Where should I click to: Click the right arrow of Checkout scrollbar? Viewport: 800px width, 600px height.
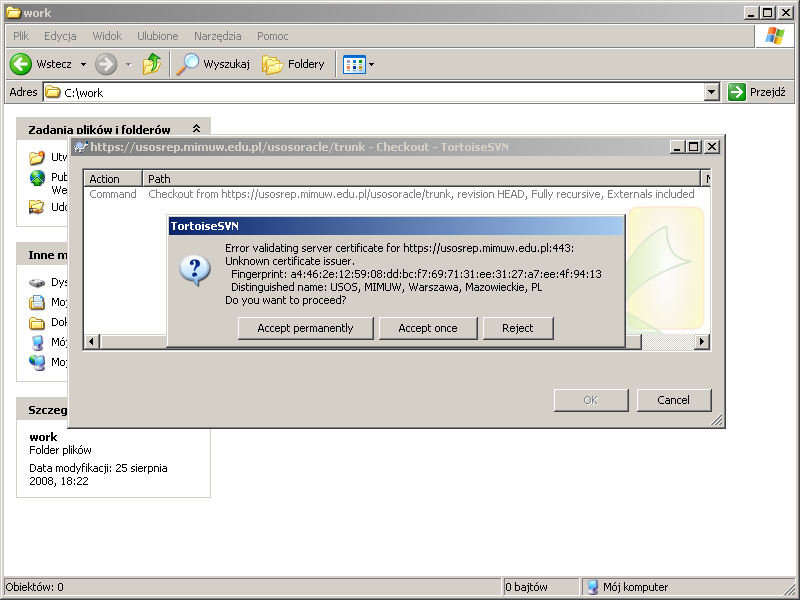[702, 341]
